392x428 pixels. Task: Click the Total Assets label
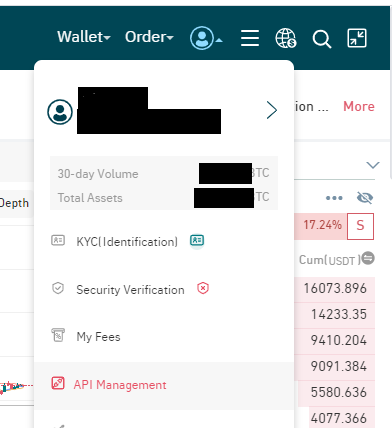coord(90,198)
